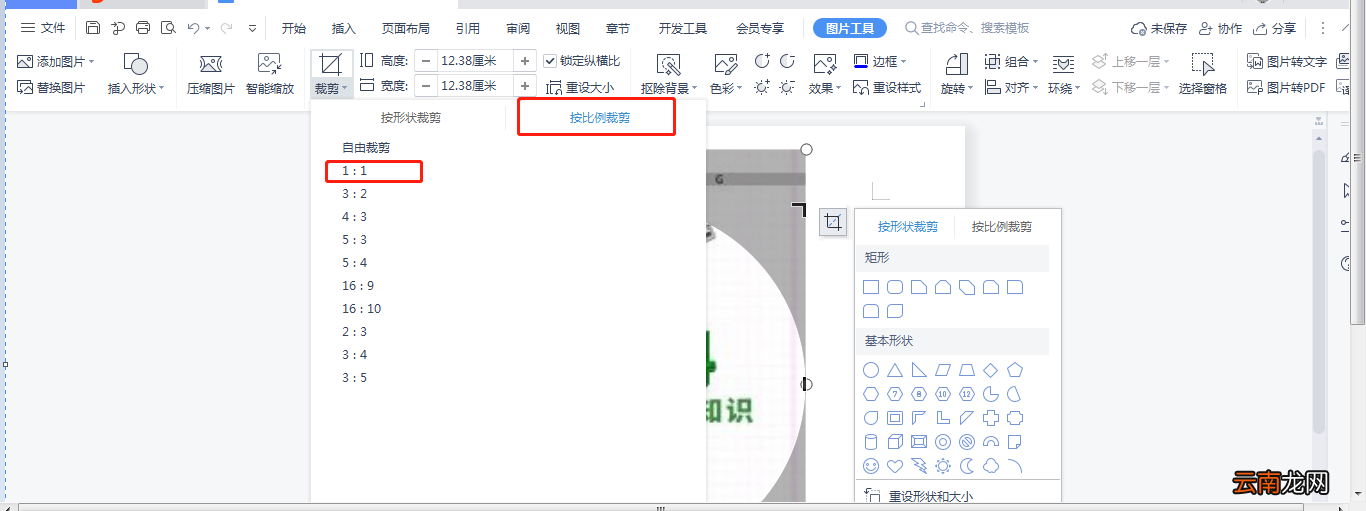Click Picture to Text (图片转文字)

click(x=1287, y=62)
